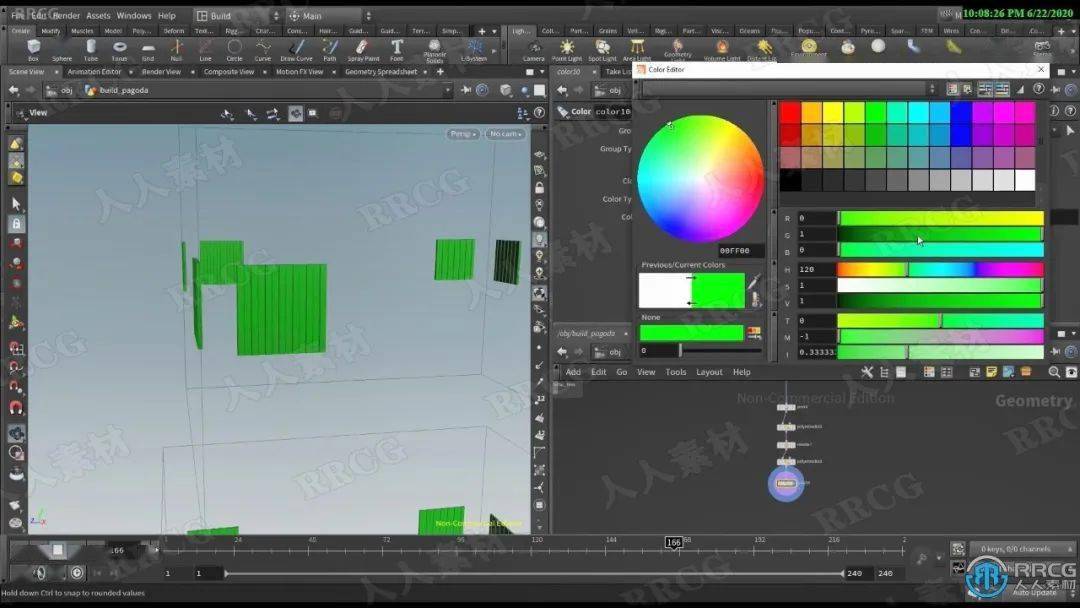Add a Volume Light
Image resolution: width=1080 pixels, height=608 pixels.
[722, 50]
